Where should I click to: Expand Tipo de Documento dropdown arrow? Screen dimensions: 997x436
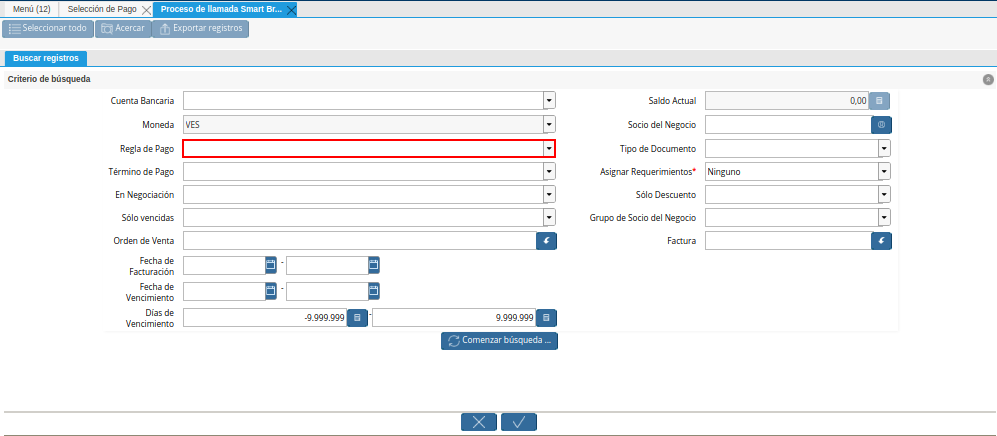[x=884, y=148]
